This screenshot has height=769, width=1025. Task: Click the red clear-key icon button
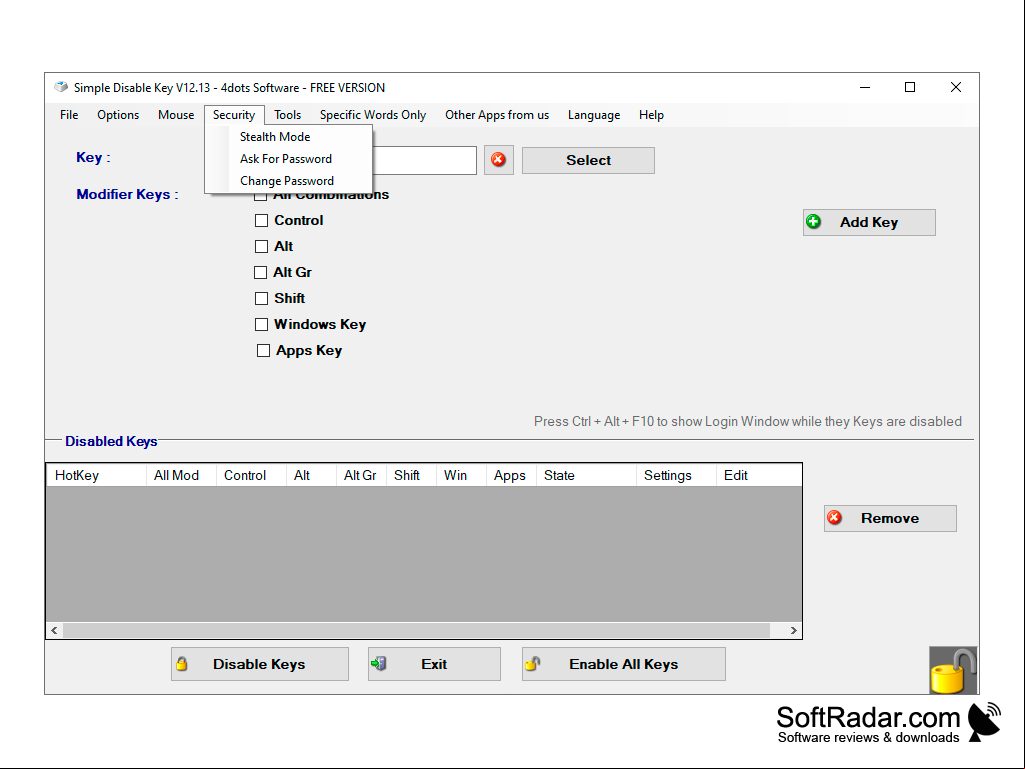click(x=498, y=160)
